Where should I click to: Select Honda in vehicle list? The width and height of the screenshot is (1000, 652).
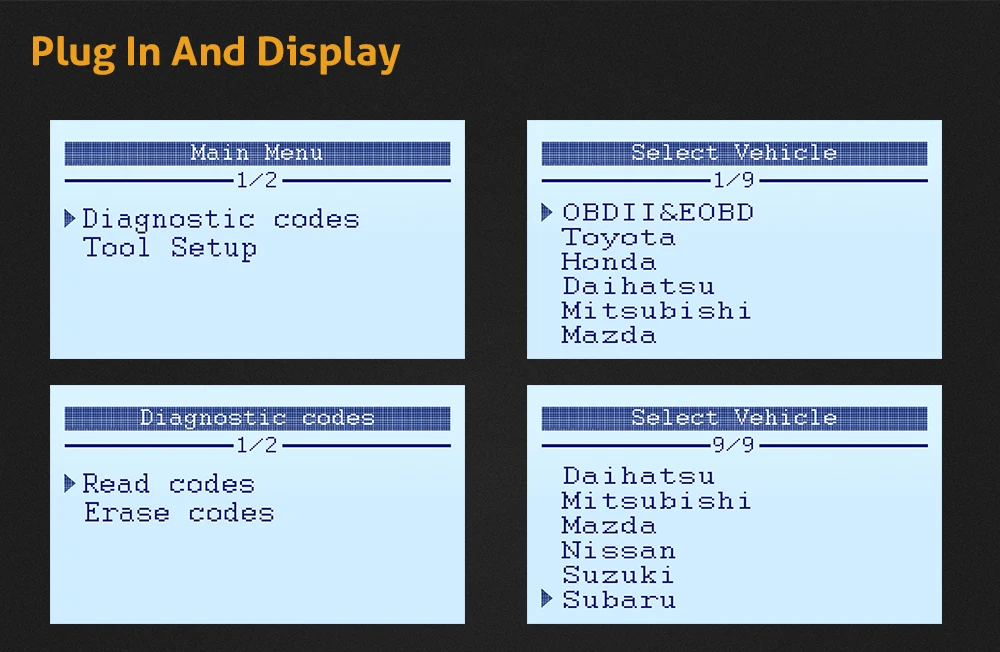pos(608,262)
